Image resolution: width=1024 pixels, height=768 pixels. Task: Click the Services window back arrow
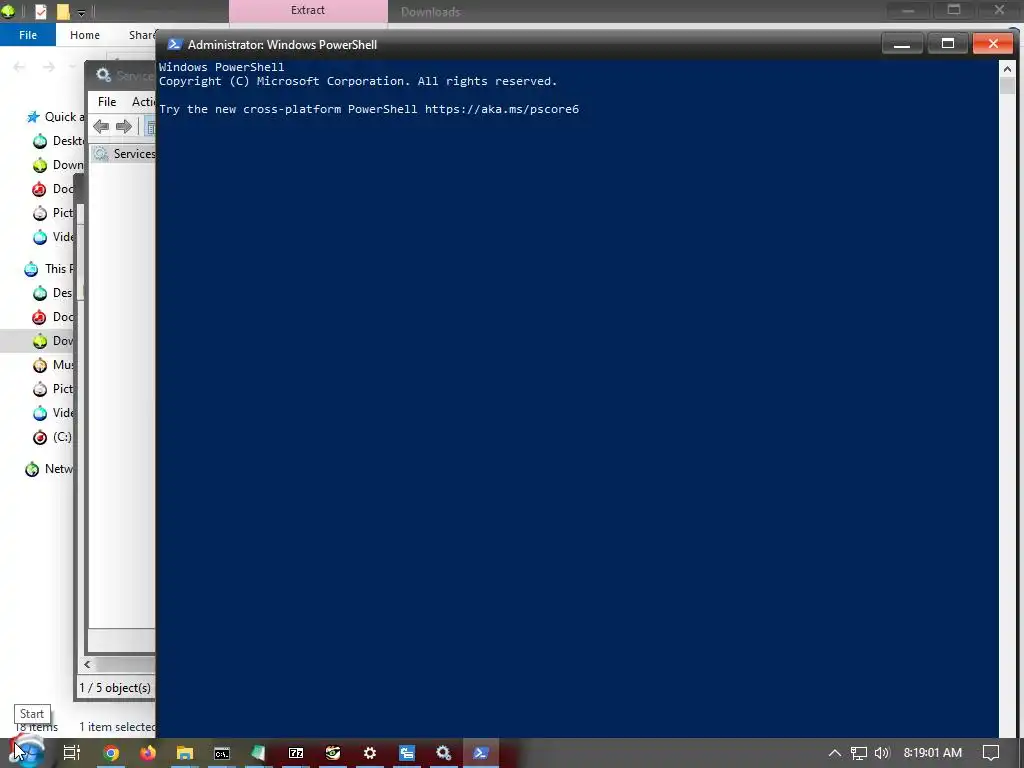pos(101,126)
